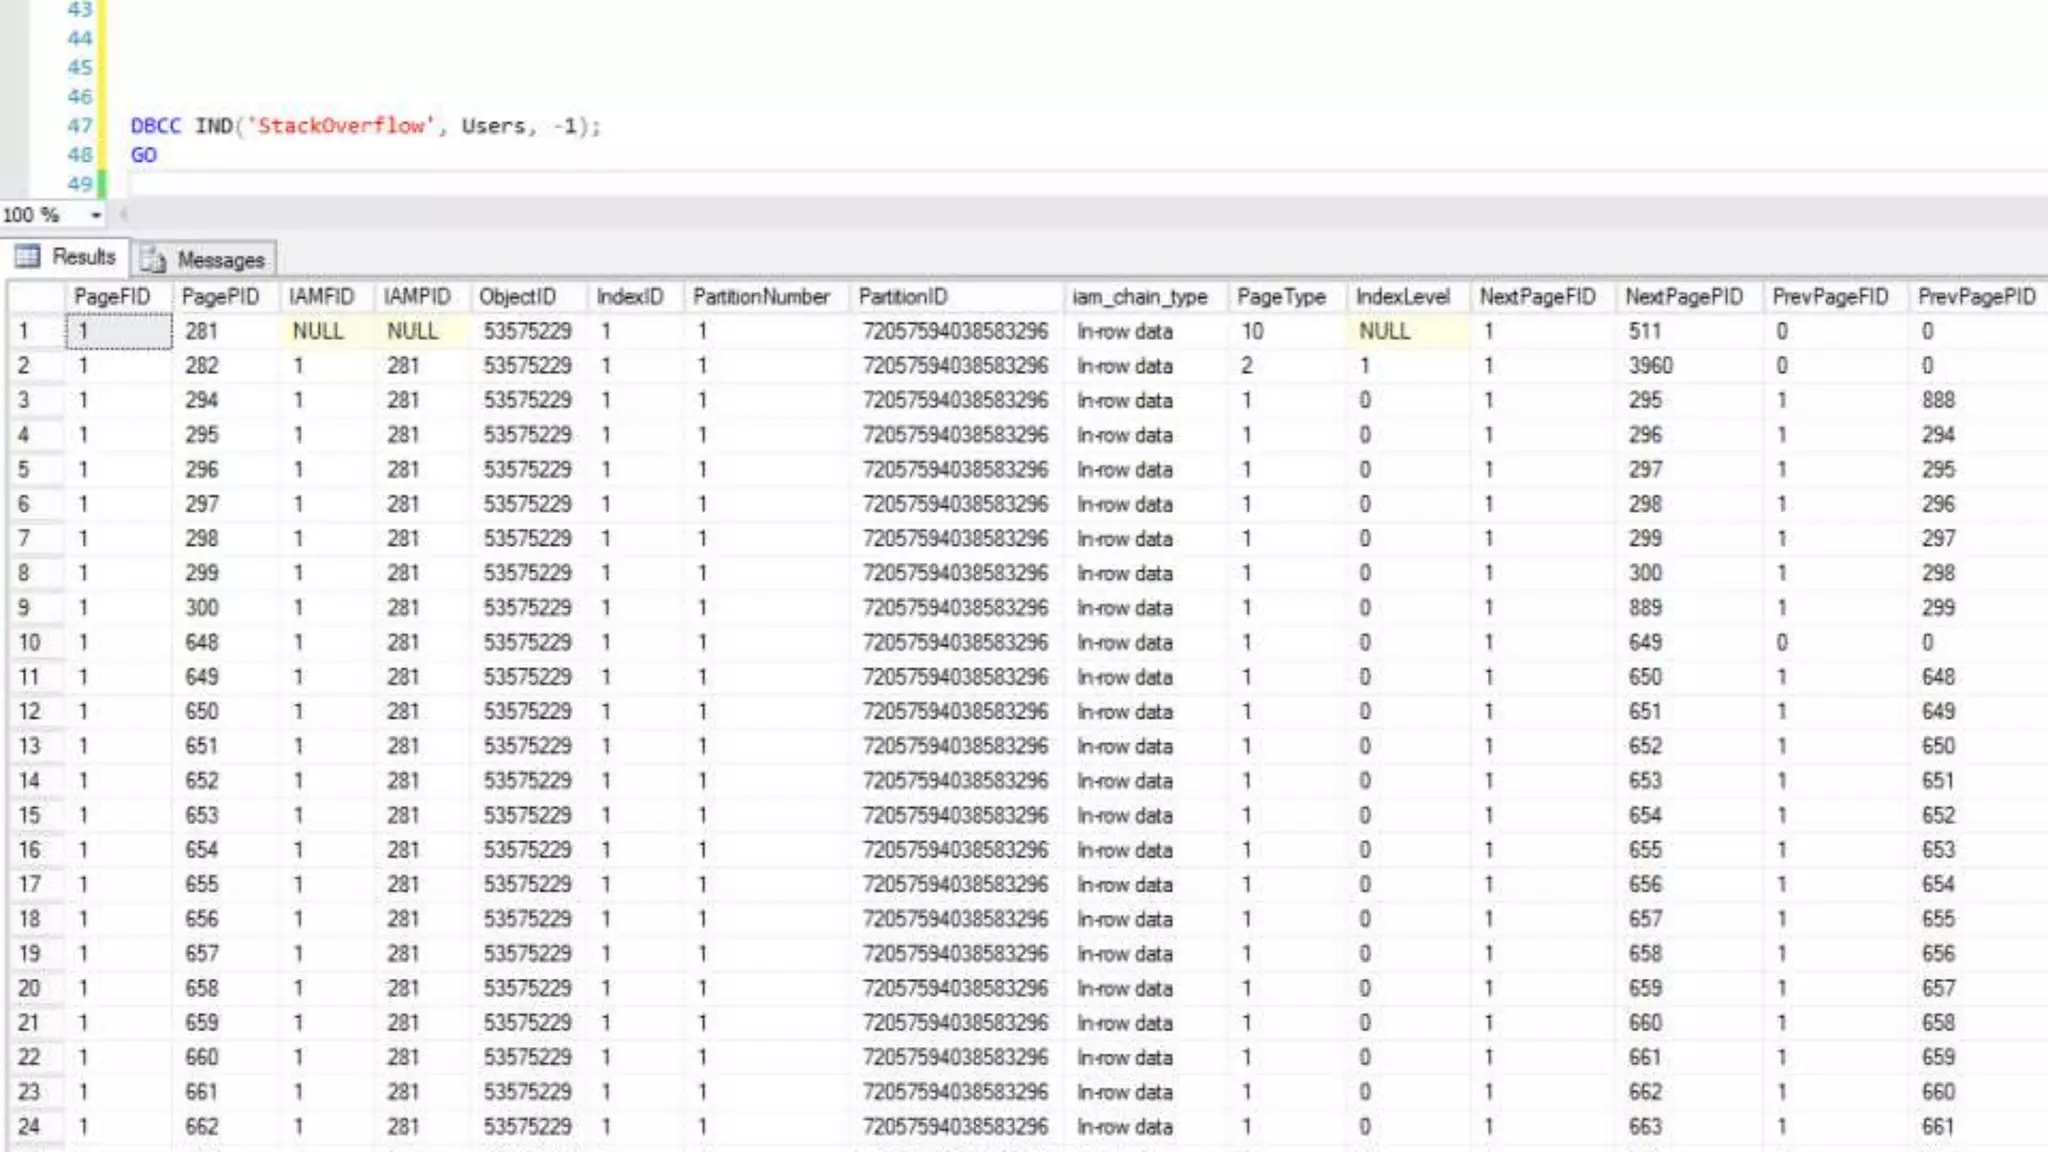2048x1152 pixels.
Task: Click the 'StackOverflow' string in query
Action: 342,126
